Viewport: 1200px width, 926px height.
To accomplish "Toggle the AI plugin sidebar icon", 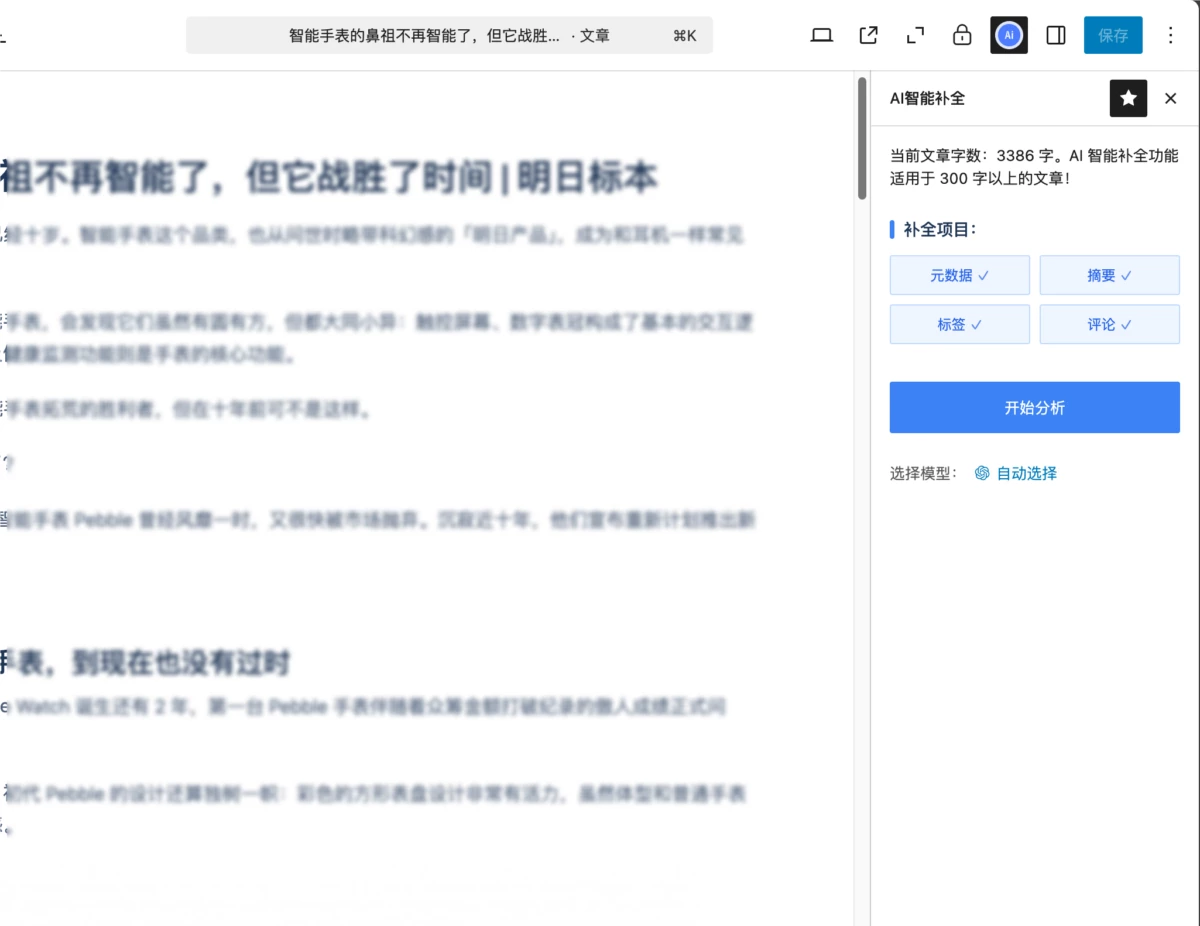I will pyautogui.click(x=1009, y=36).
